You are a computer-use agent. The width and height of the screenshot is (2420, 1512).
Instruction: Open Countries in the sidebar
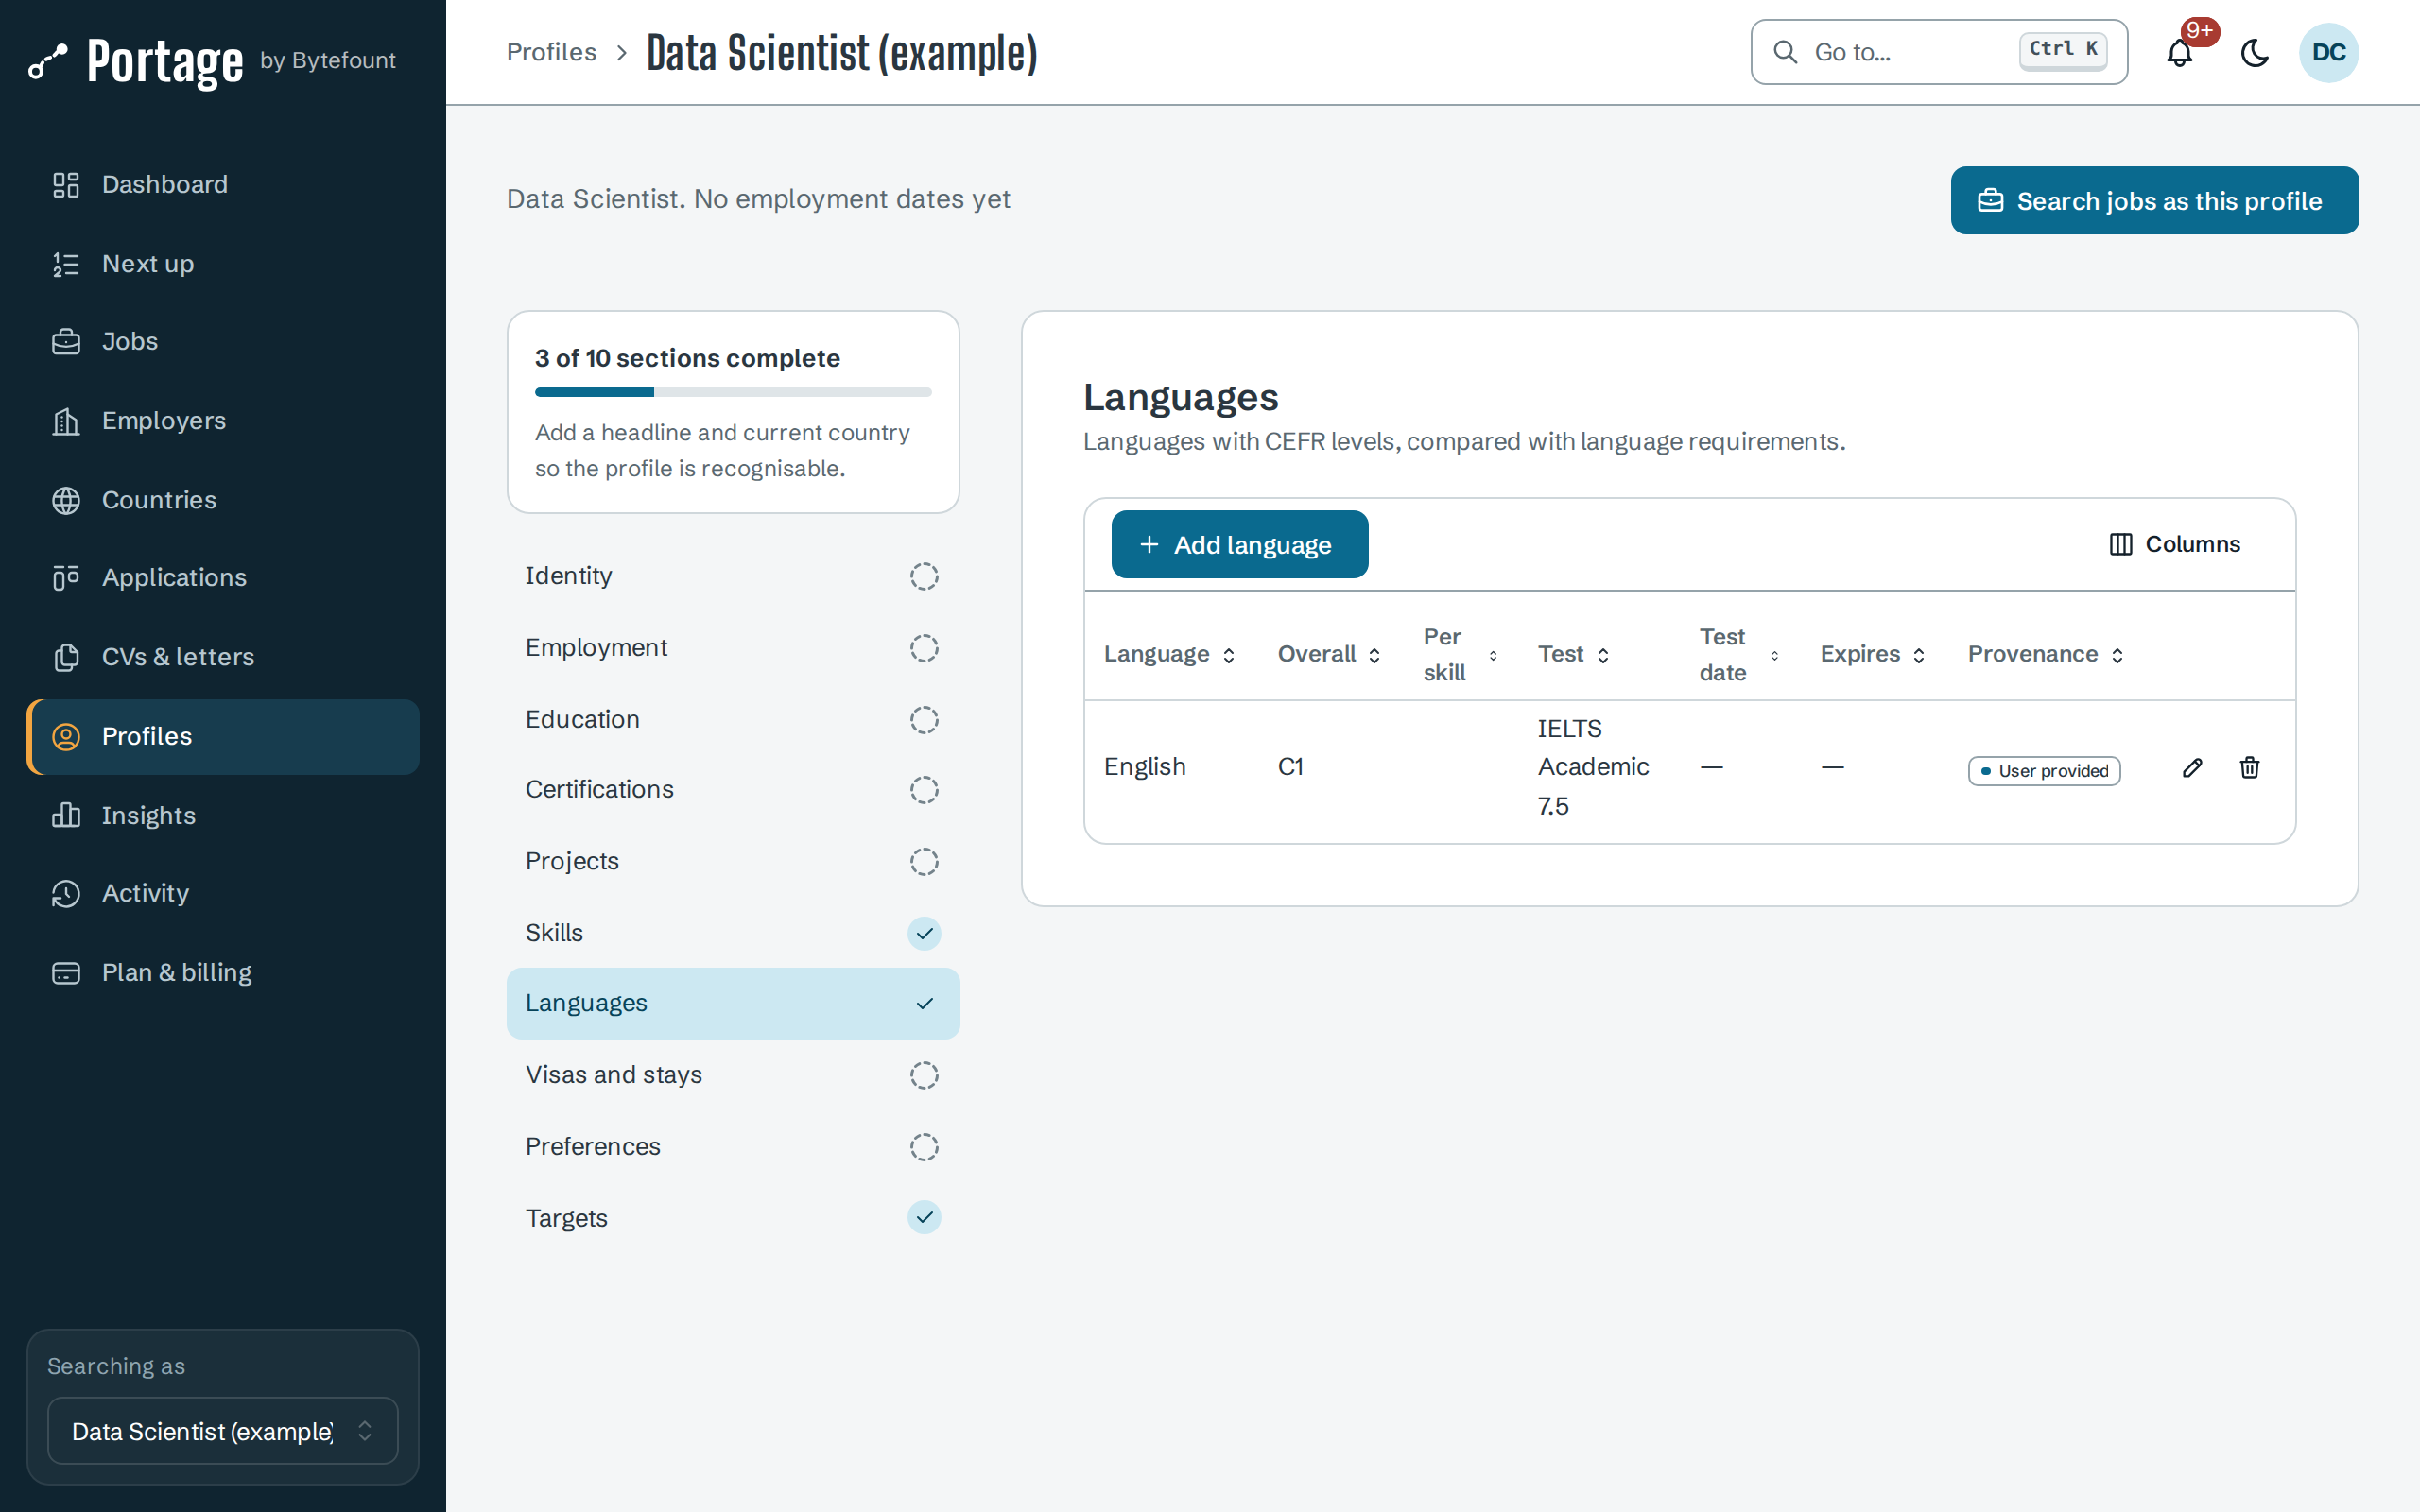coord(223,500)
